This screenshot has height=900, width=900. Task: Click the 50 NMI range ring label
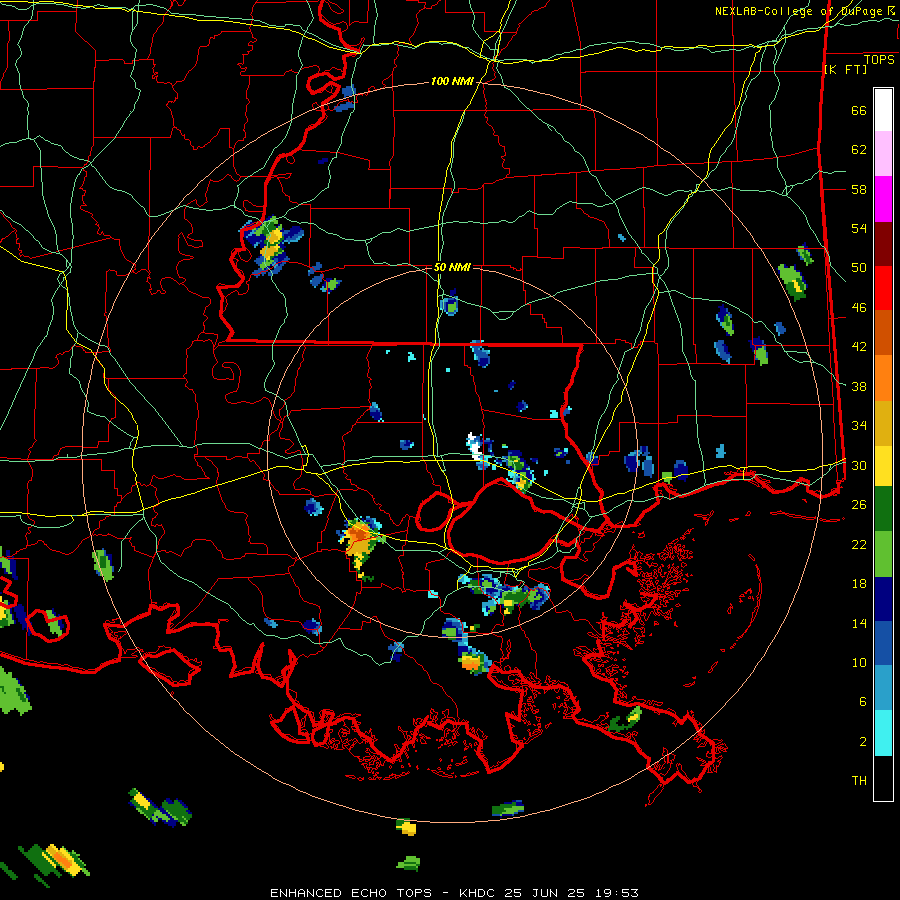tap(452, 267)
